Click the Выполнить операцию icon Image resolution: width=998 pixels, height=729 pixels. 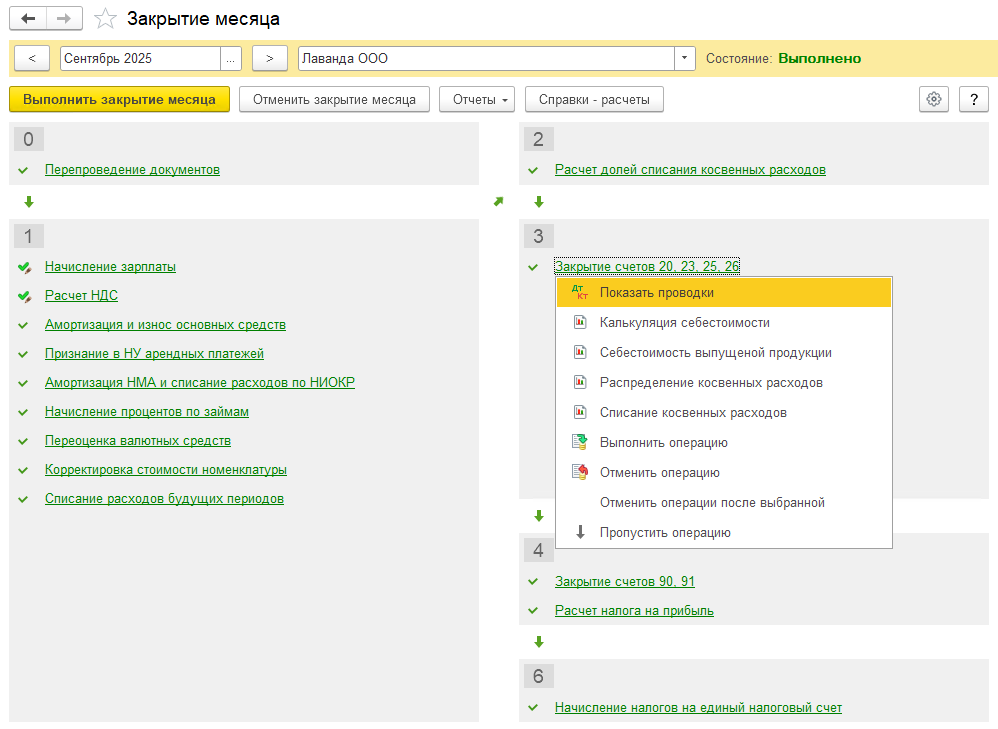pyautogui.click(x=580, y=443)
